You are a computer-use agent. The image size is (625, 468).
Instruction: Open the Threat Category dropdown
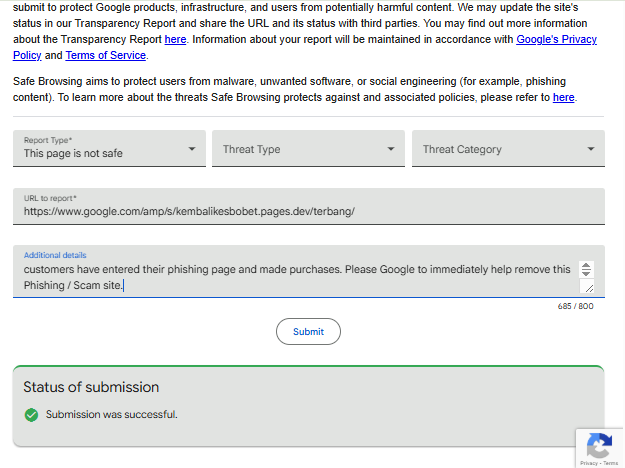pyautogui.click(x=508, y=149)
